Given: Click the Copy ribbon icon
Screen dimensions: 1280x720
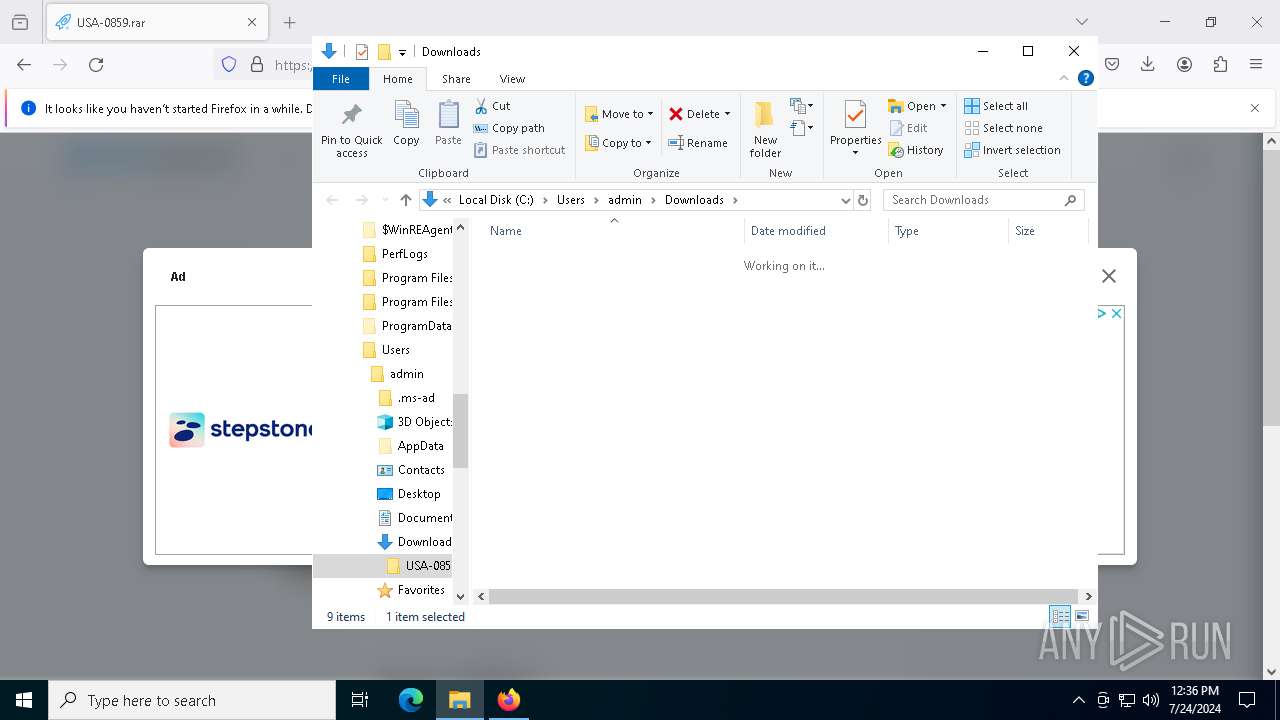Looking at the screenshot, I should point(406,115).
